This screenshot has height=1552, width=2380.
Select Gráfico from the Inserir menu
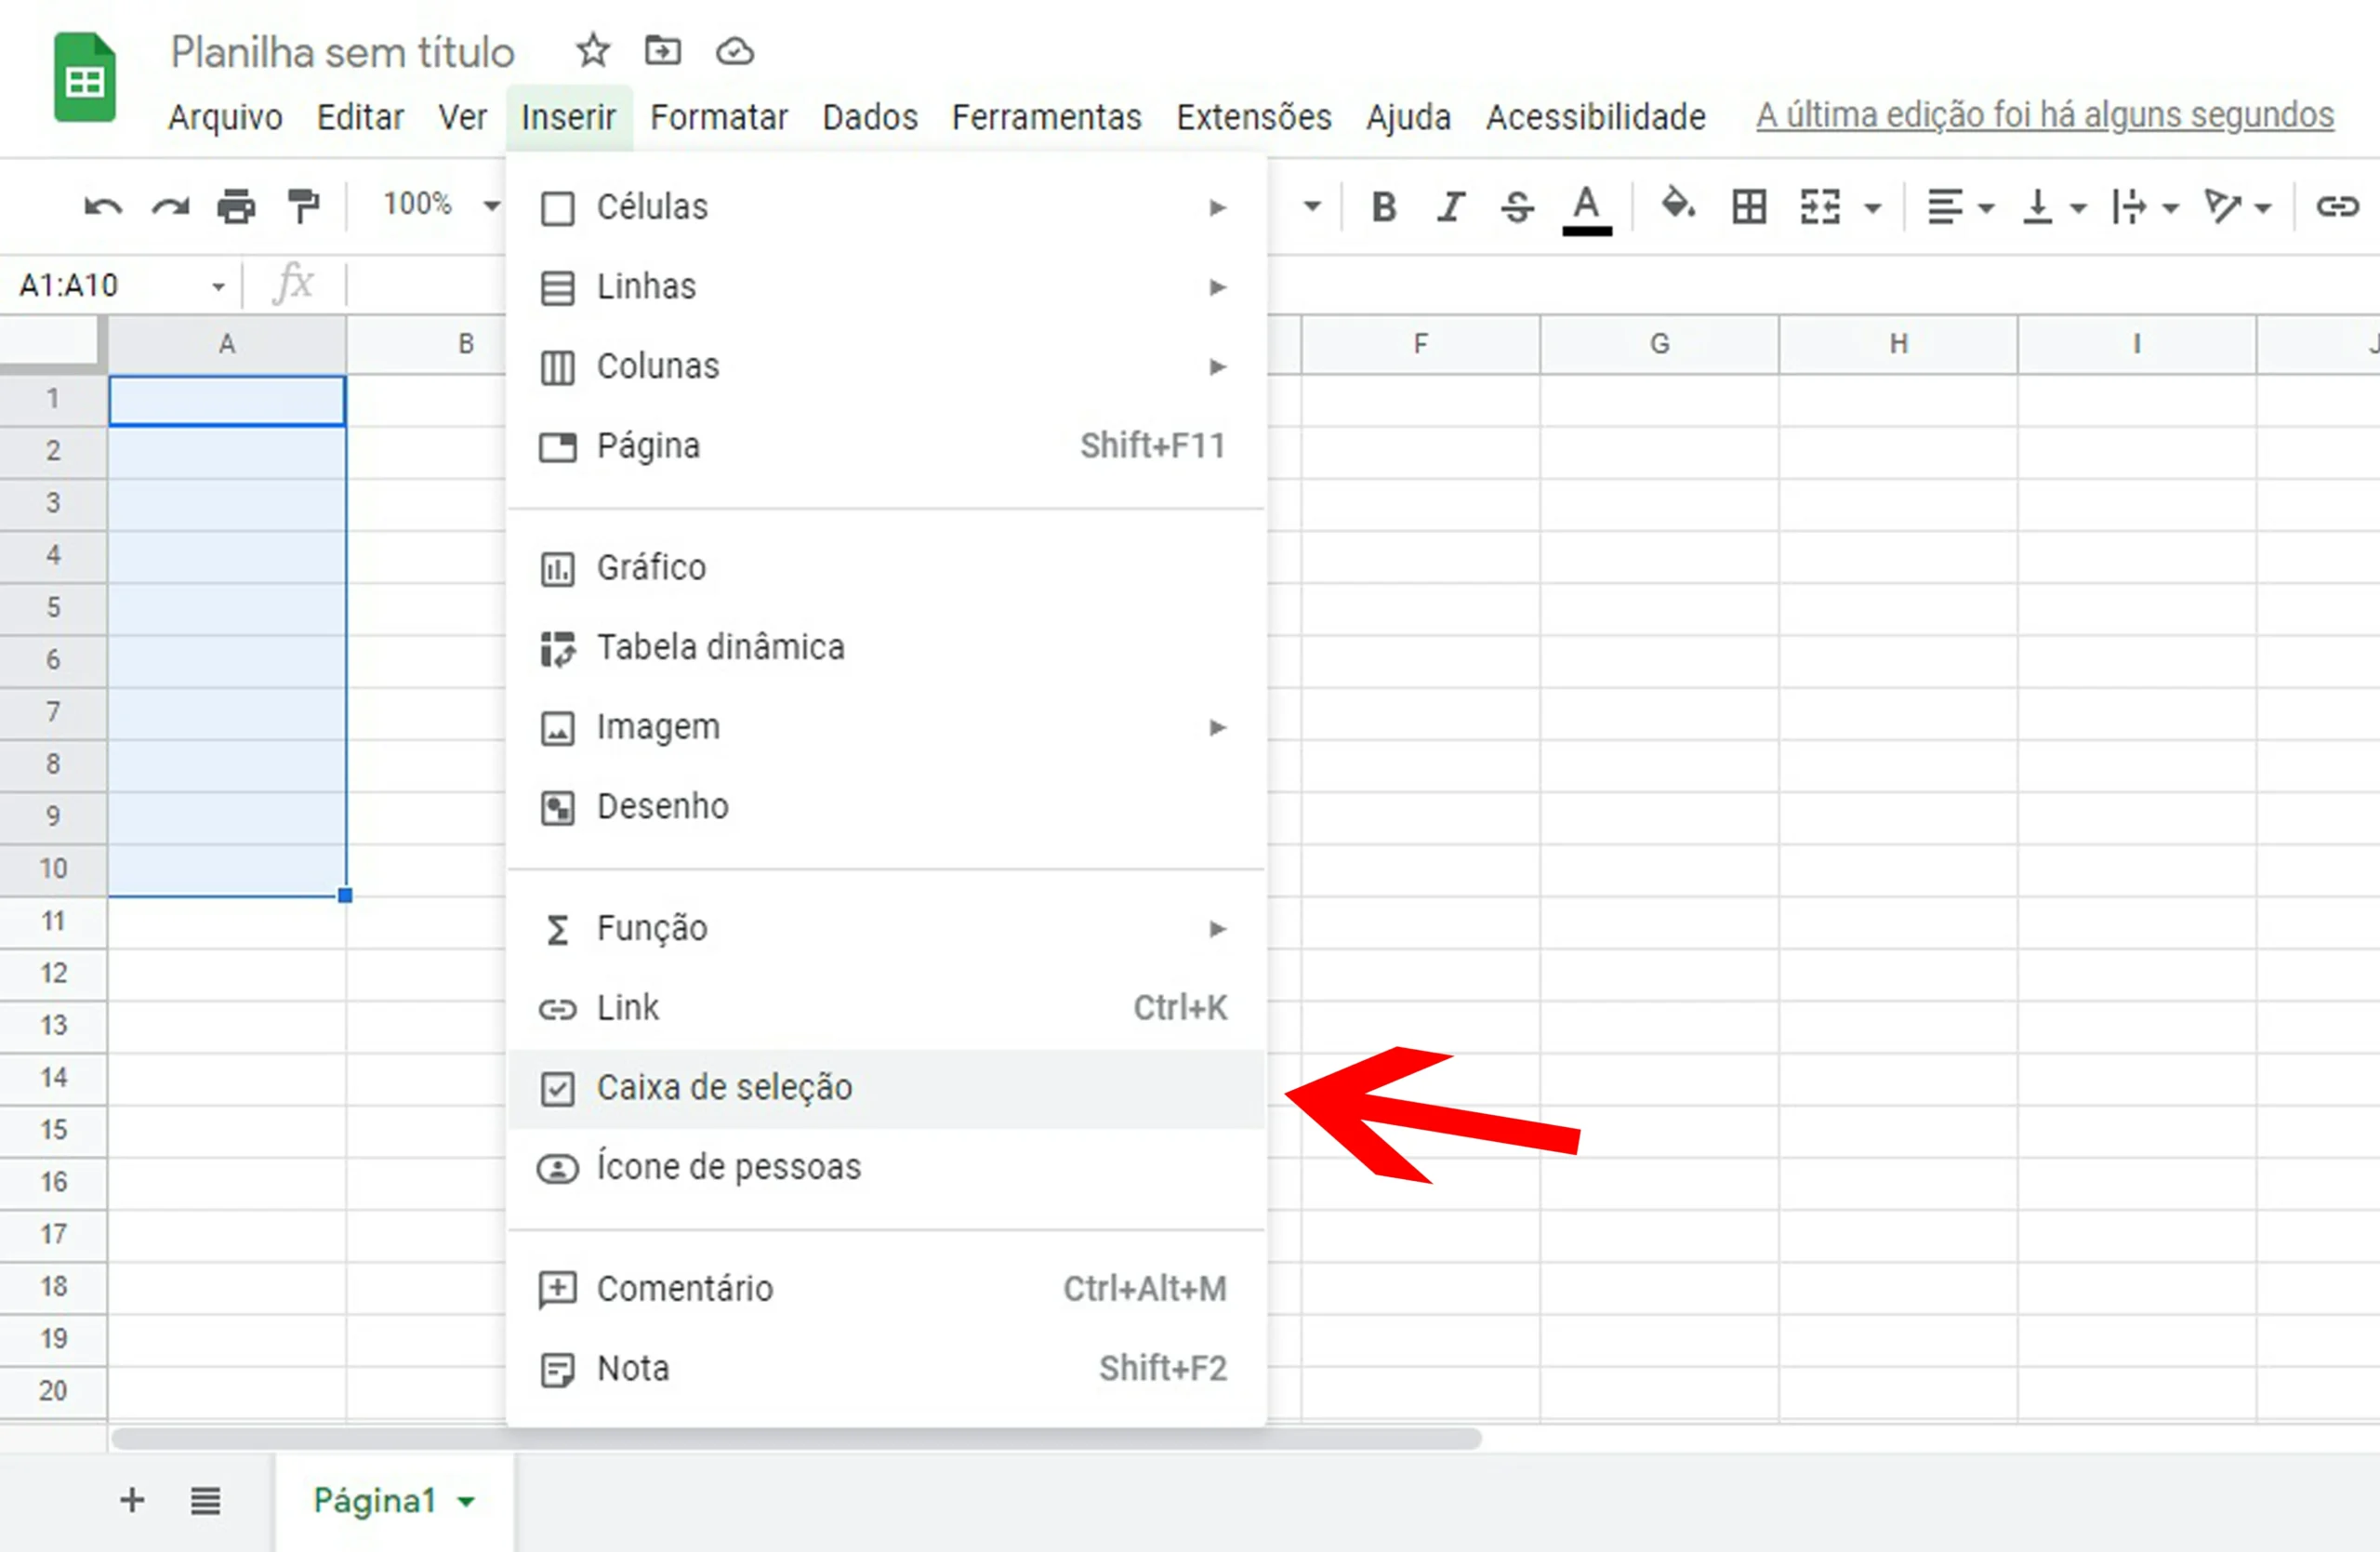(887, 568)
